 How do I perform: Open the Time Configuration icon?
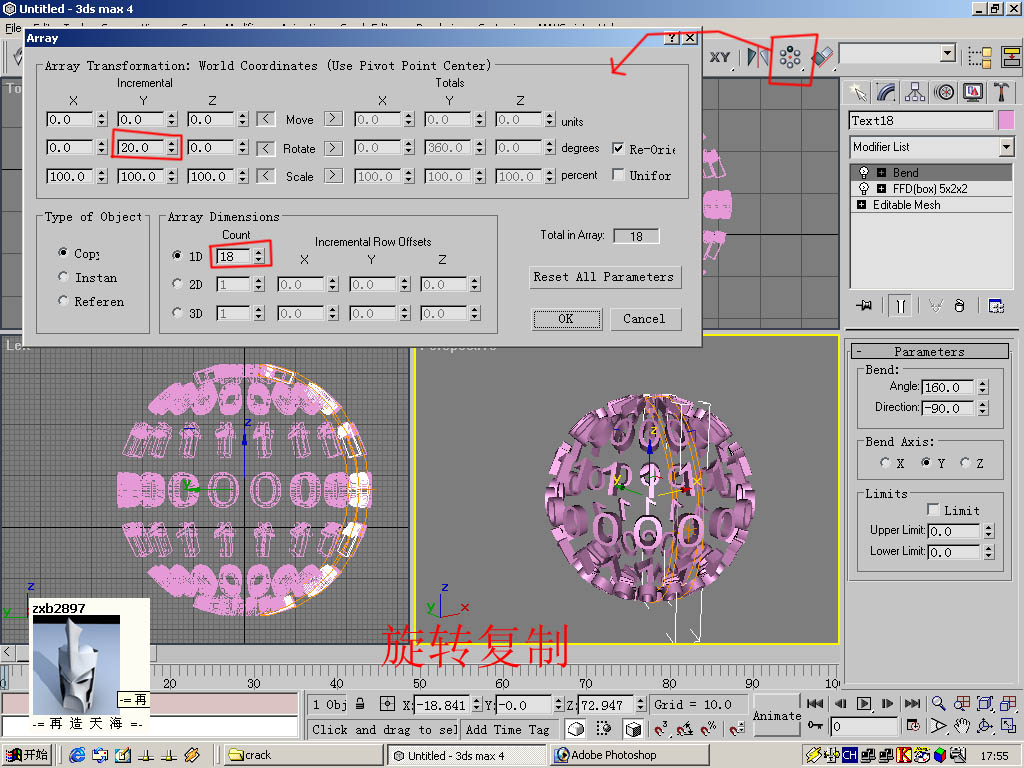point(913,726)
